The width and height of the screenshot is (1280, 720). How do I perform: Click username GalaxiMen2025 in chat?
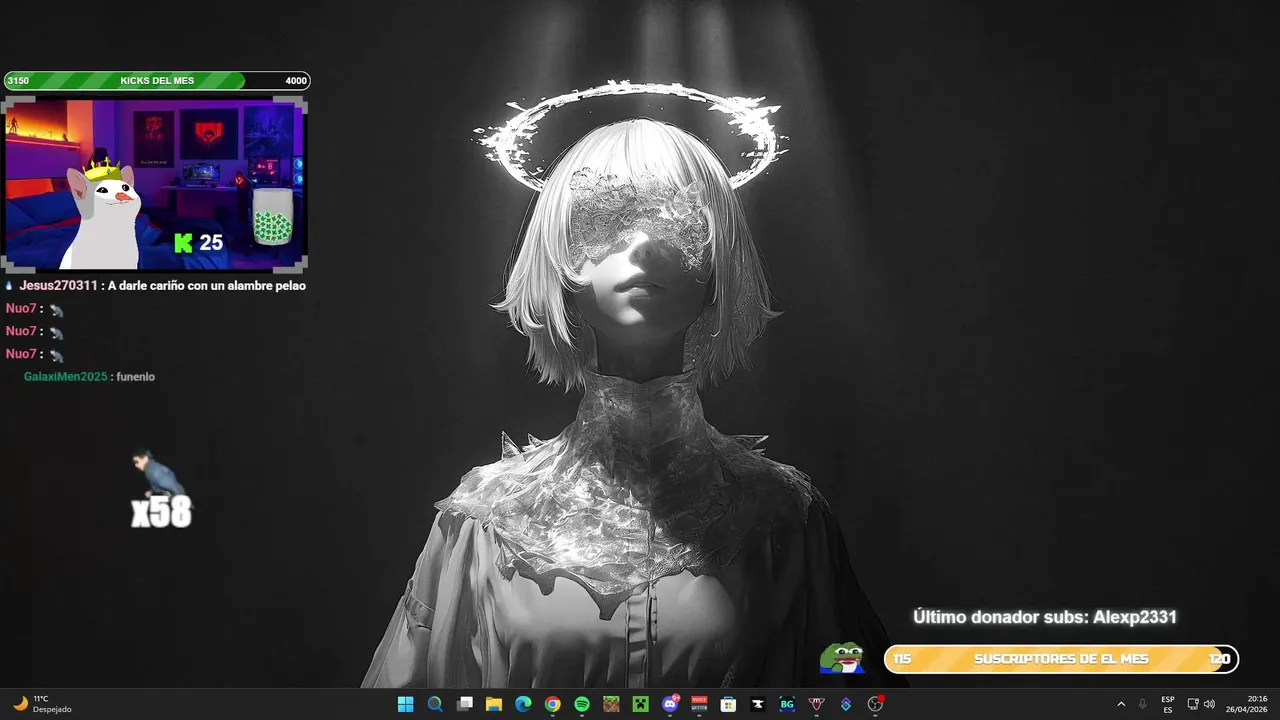tap(65, 377)
